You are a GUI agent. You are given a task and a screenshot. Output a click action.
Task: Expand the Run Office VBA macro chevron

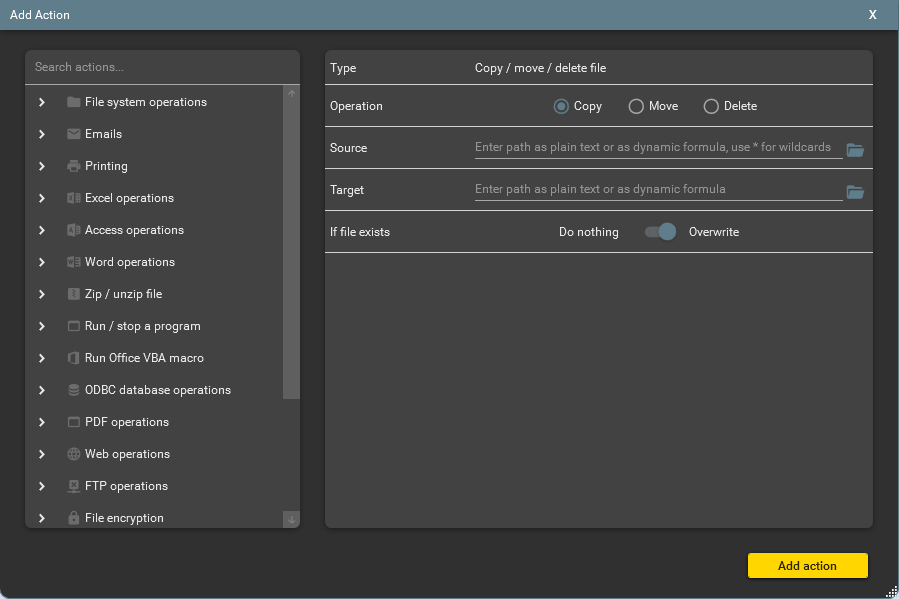point(42,358)
